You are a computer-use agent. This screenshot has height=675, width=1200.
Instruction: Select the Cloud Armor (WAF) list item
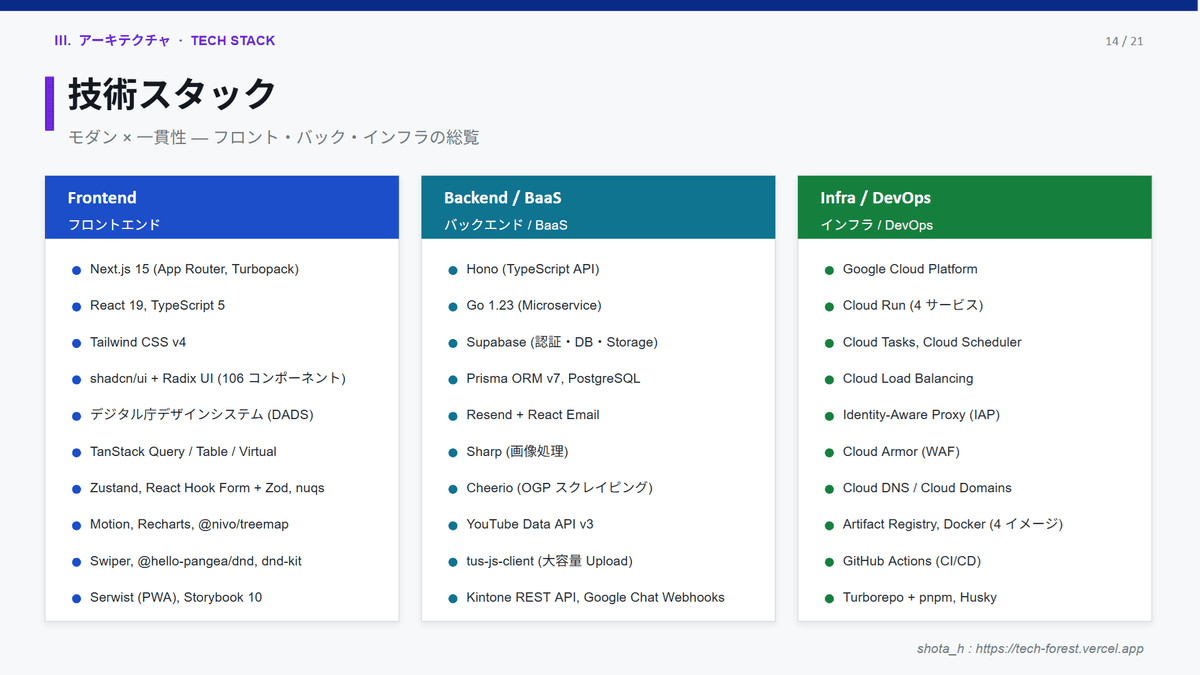click(900, 452)
